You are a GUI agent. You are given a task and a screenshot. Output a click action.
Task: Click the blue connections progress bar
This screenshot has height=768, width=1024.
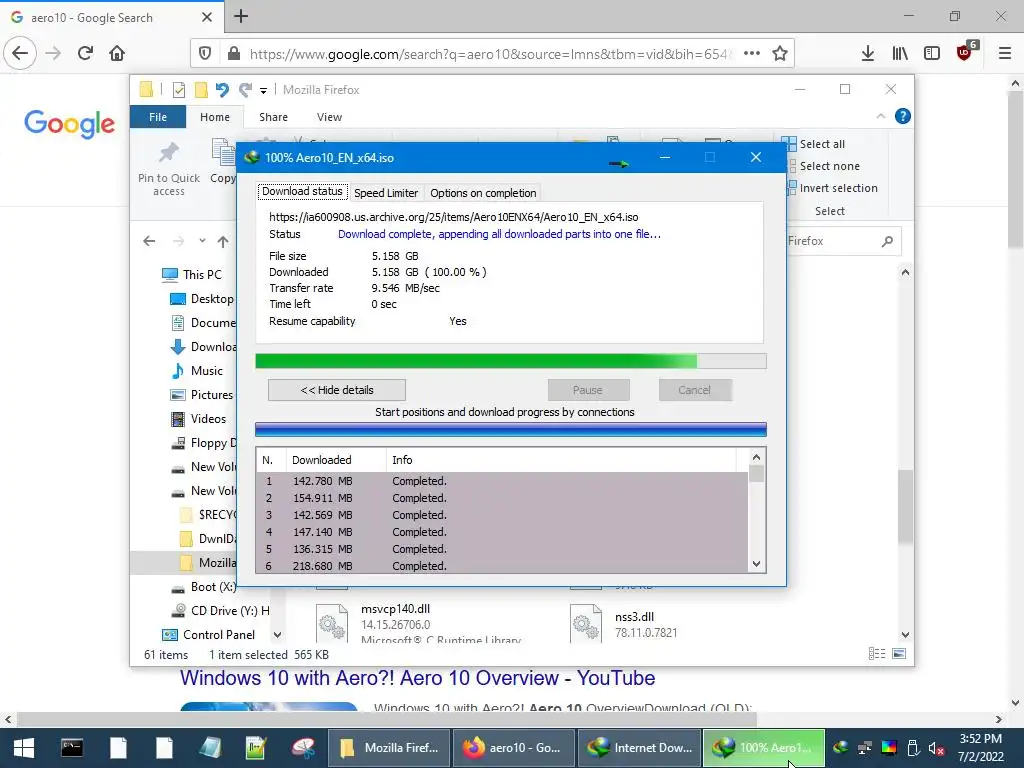tap(511, 429)
